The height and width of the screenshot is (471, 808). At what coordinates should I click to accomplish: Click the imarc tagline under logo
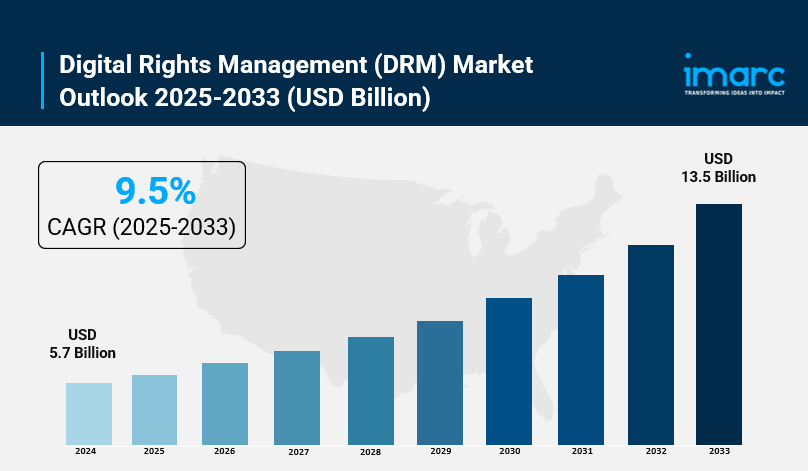pos(734,92)
